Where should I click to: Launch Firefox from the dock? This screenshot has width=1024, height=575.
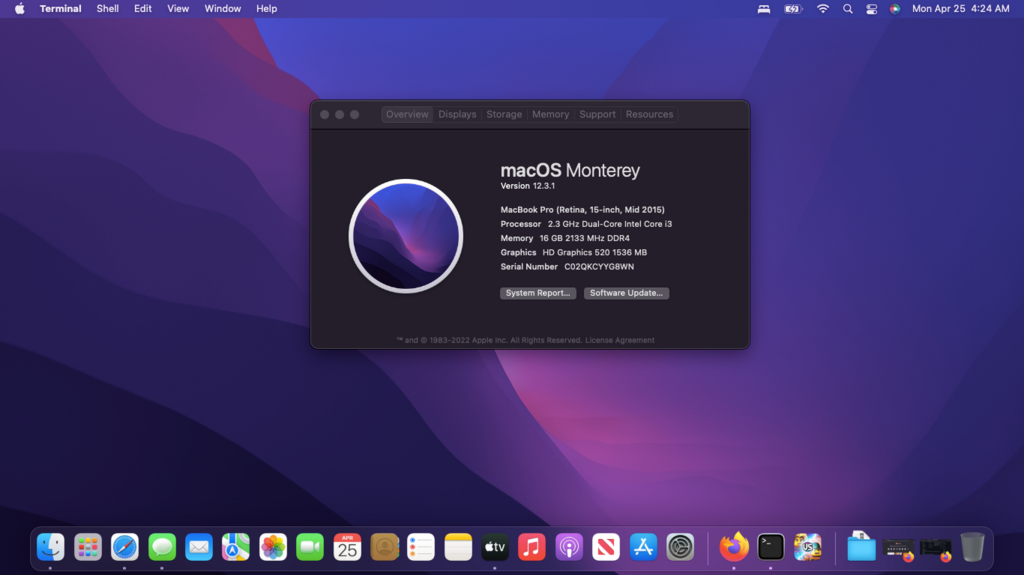click(x=734, y=547)
